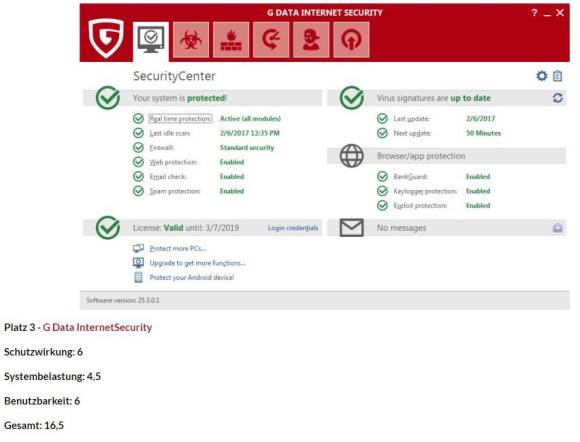This screenshot has height=442, width=580.
Task: Open Last update label
Action: point(411,119)
